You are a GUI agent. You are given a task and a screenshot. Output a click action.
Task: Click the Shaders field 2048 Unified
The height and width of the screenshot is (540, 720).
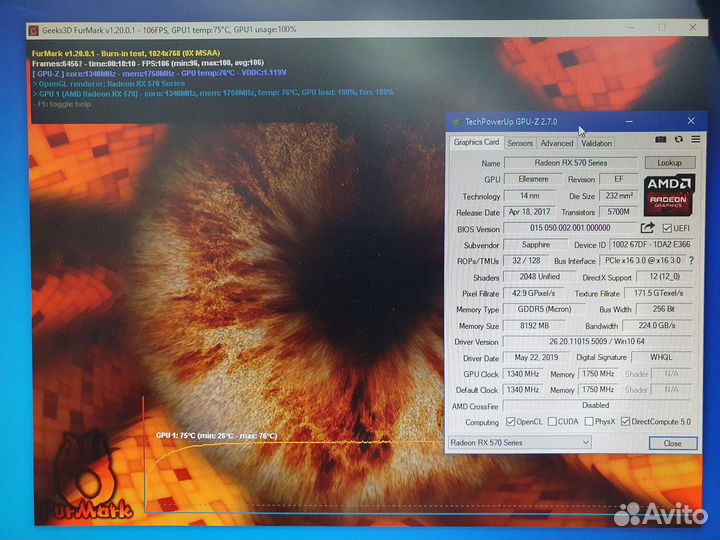tap(539, 277)
